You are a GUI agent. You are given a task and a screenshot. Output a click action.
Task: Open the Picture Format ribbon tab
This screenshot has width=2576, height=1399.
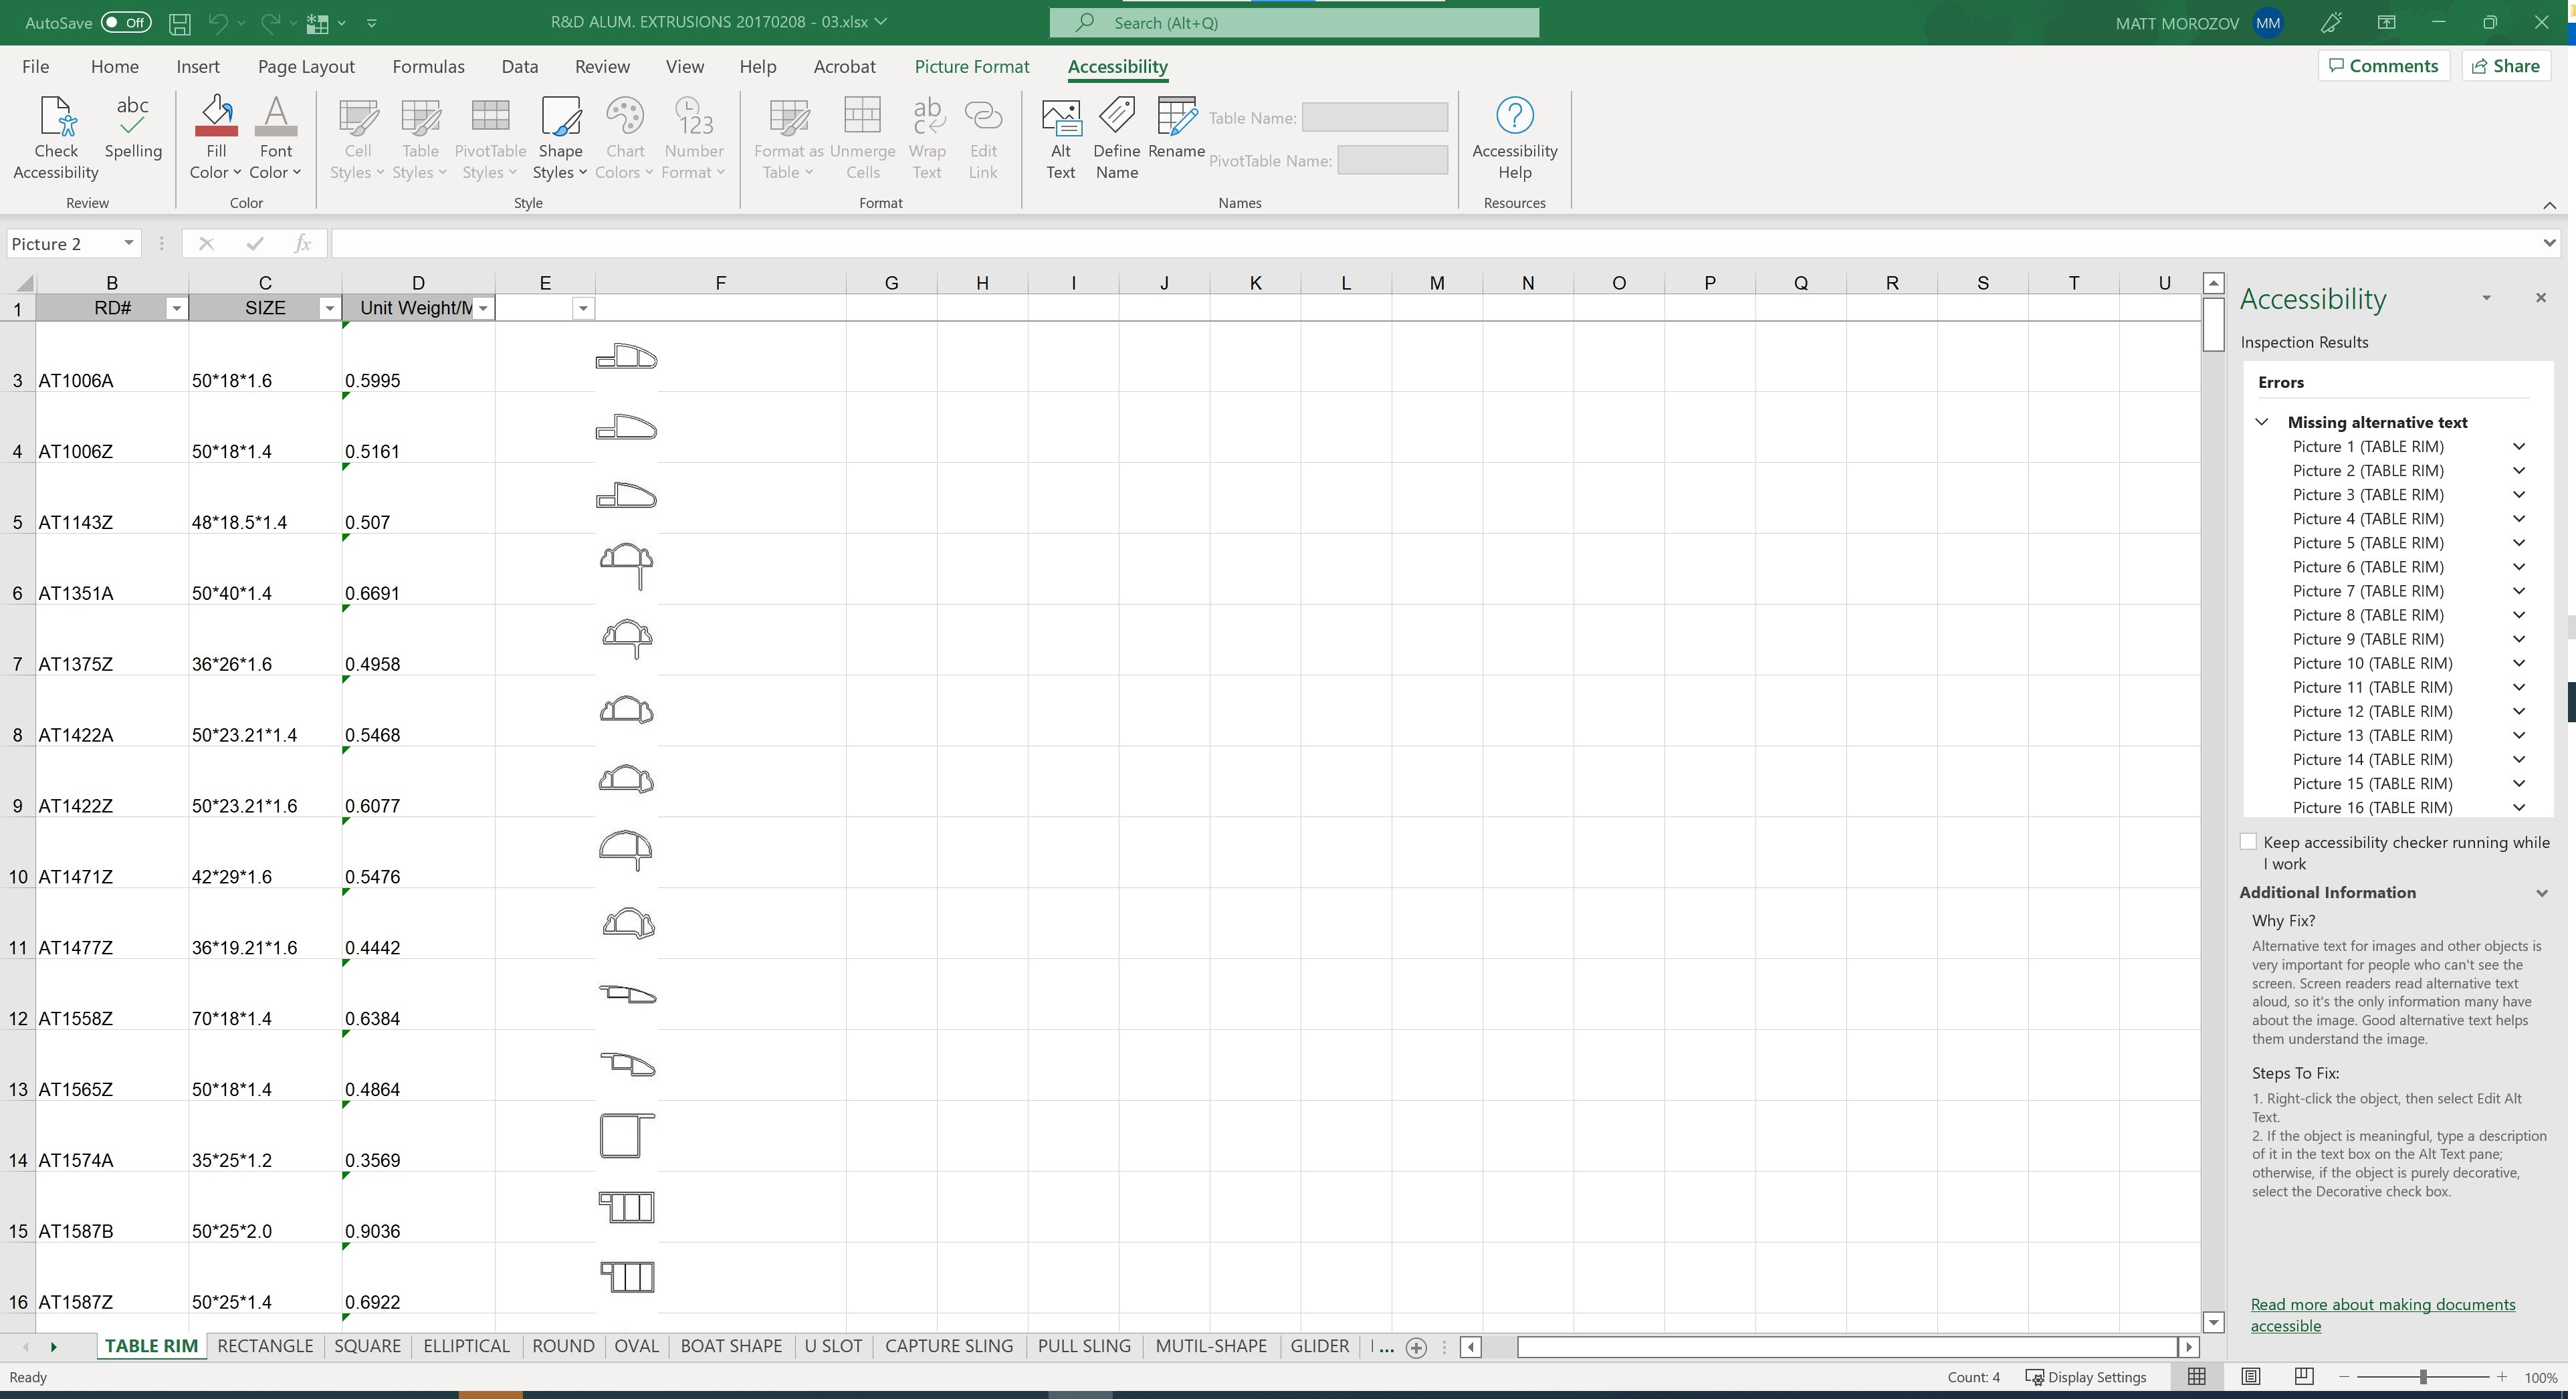pyautogui.click(x=971, y=67)
